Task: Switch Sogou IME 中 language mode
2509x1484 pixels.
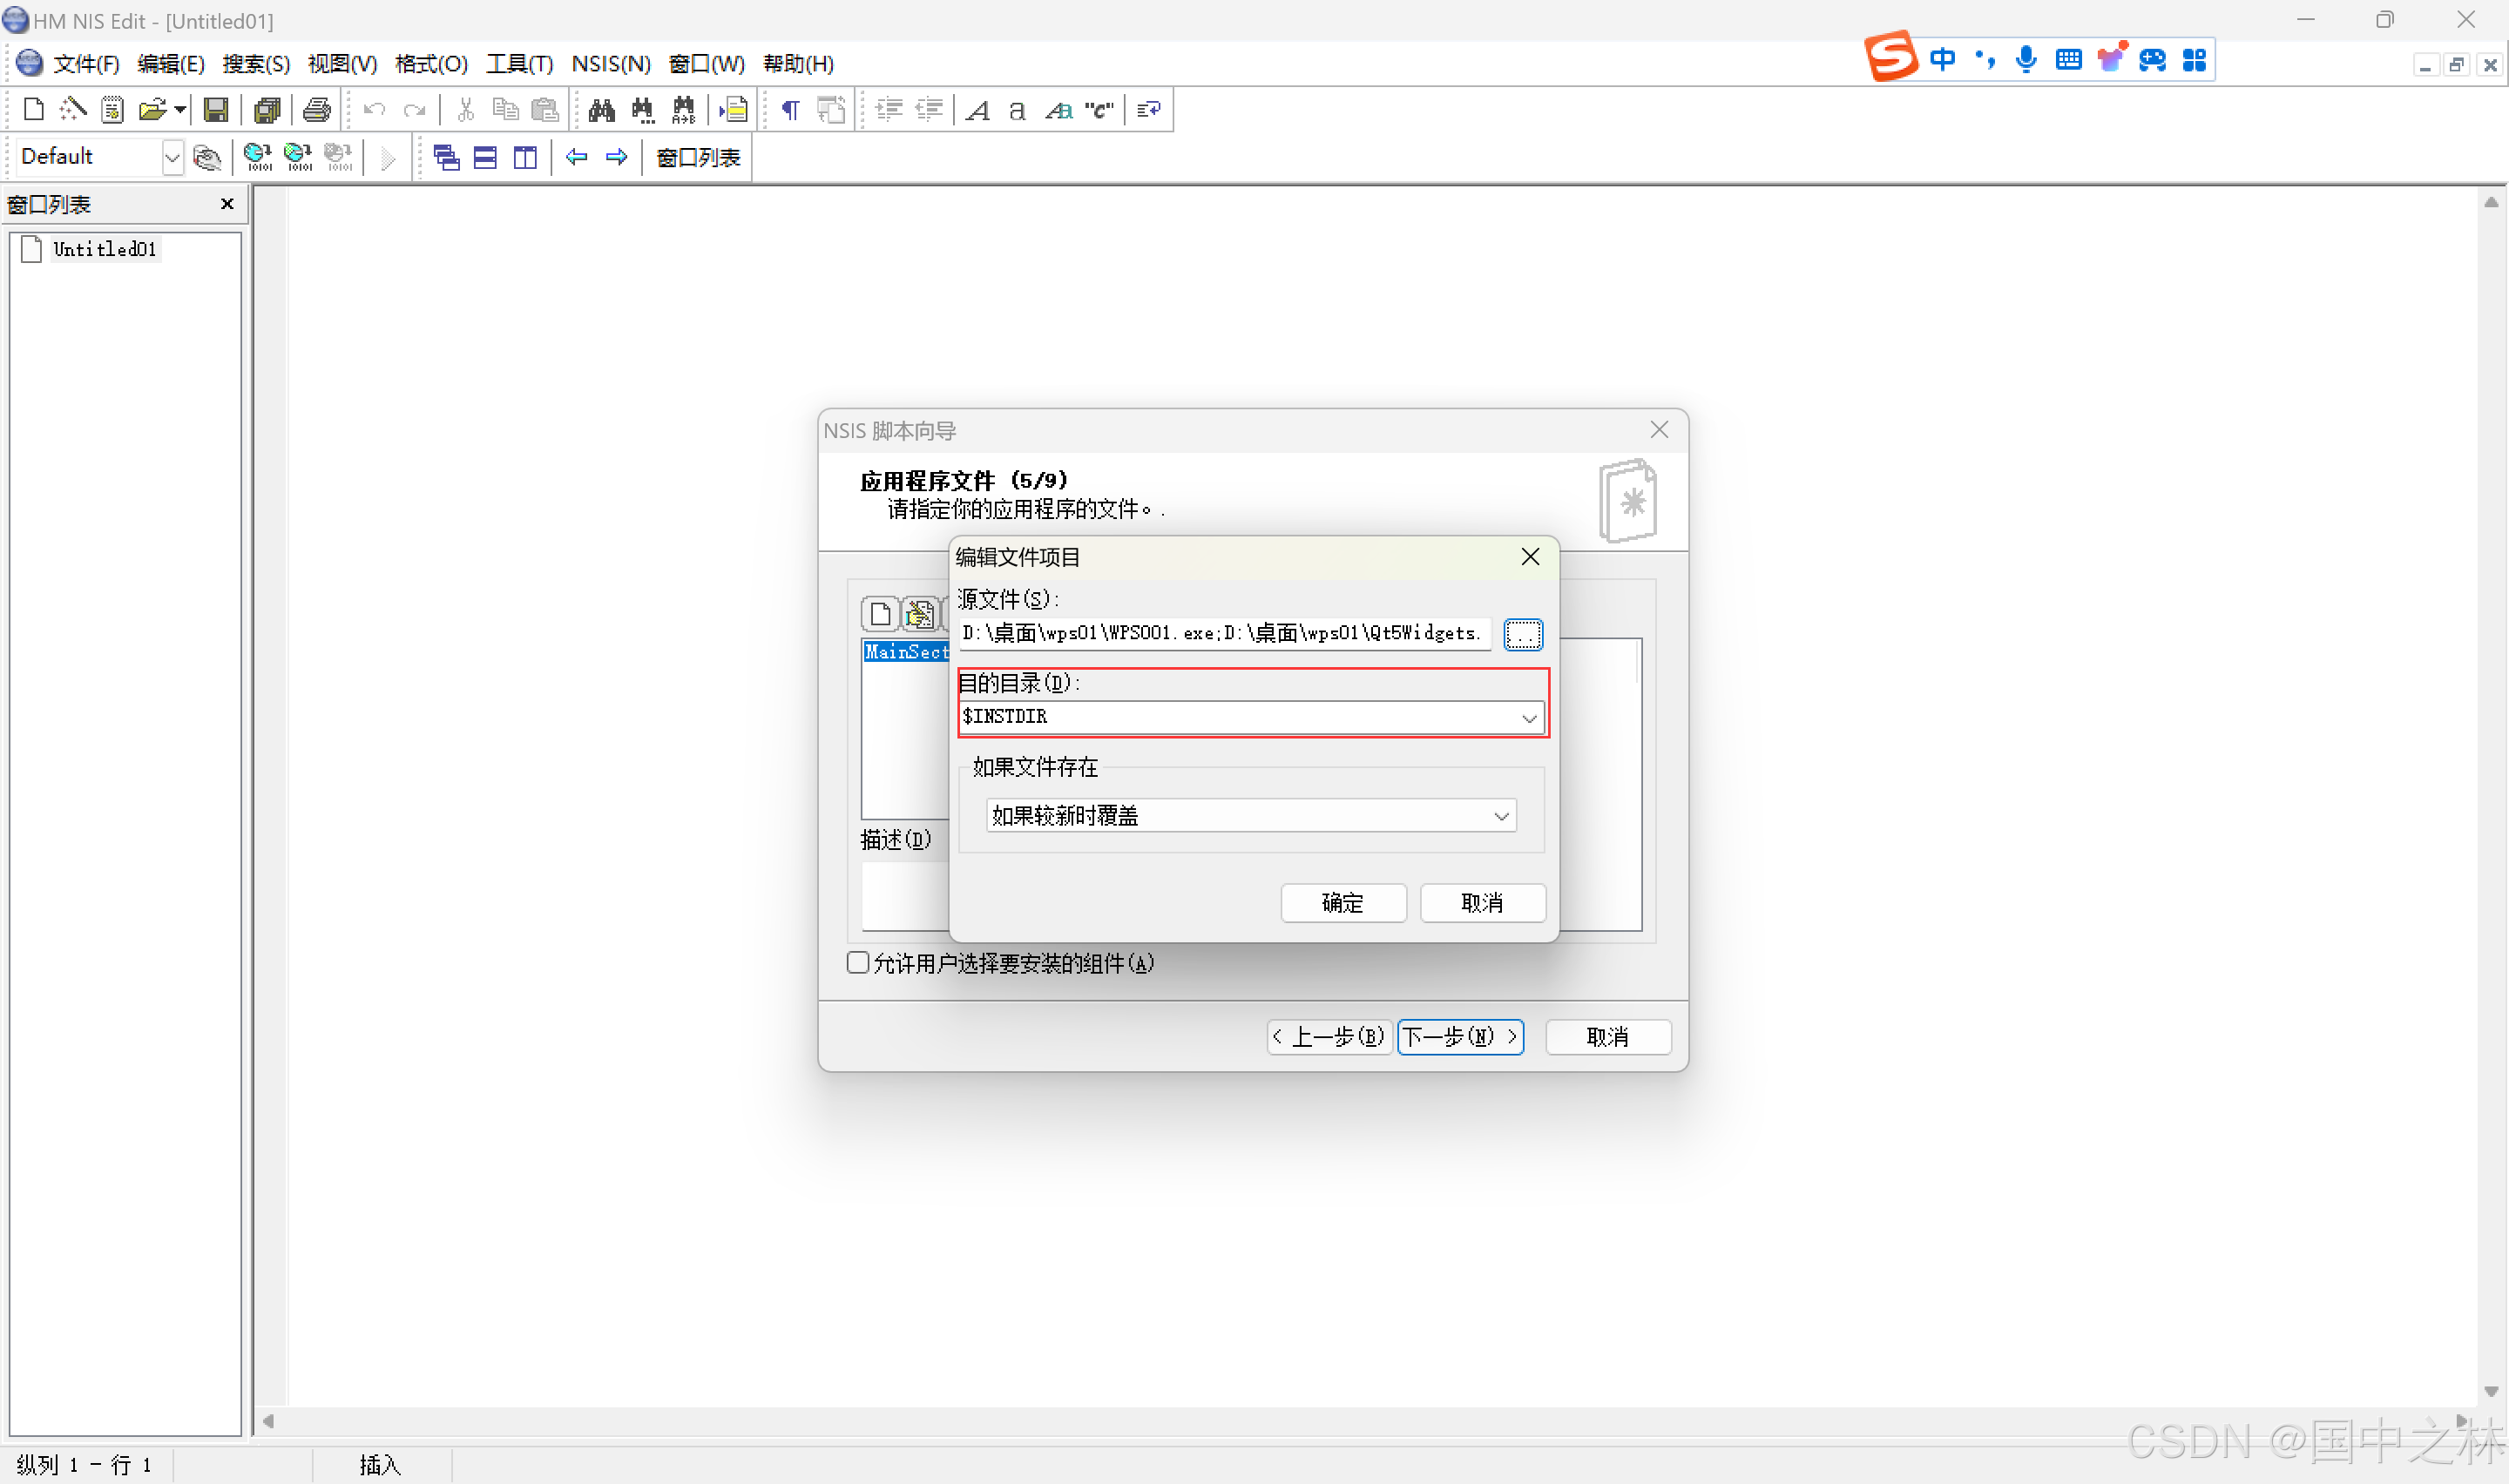Action: click(1942, 60)
